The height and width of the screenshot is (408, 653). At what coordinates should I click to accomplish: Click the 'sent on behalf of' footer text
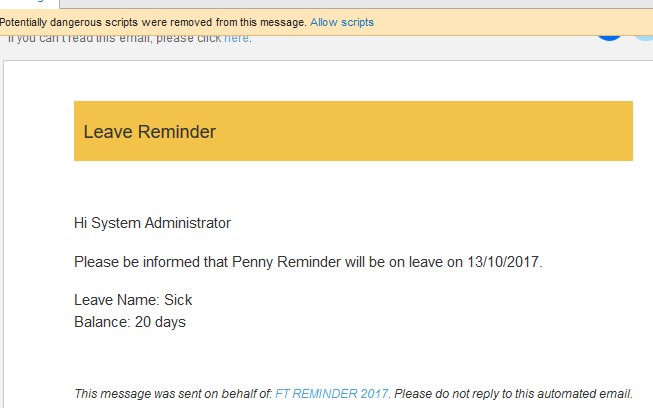(173, 393)
